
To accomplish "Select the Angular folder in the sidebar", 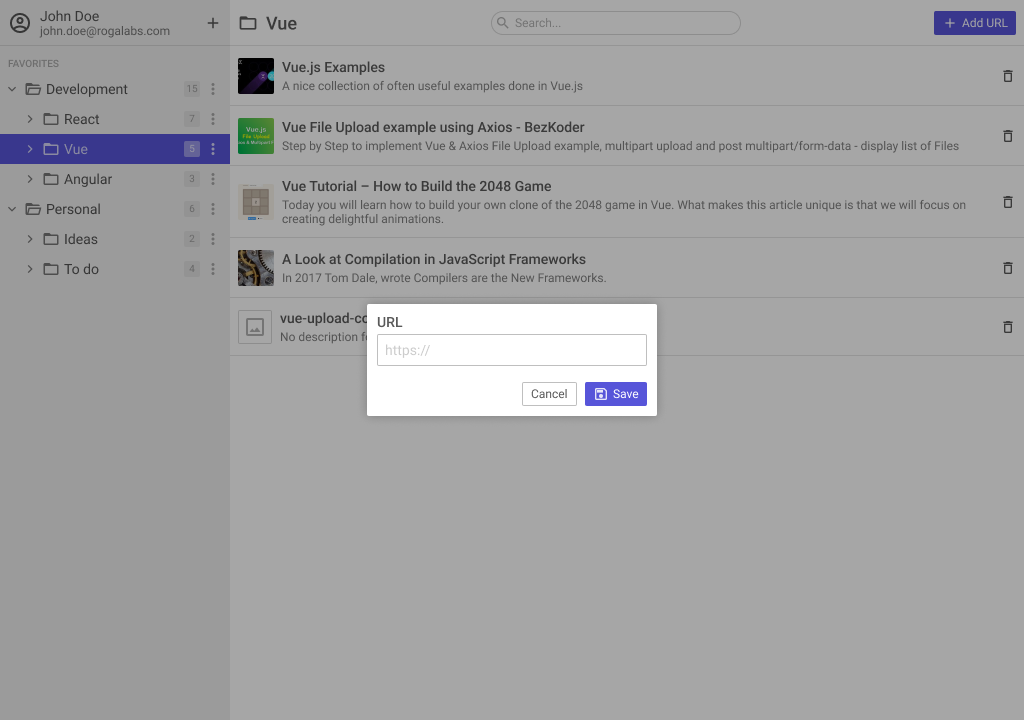I will (x=115, y=179).
